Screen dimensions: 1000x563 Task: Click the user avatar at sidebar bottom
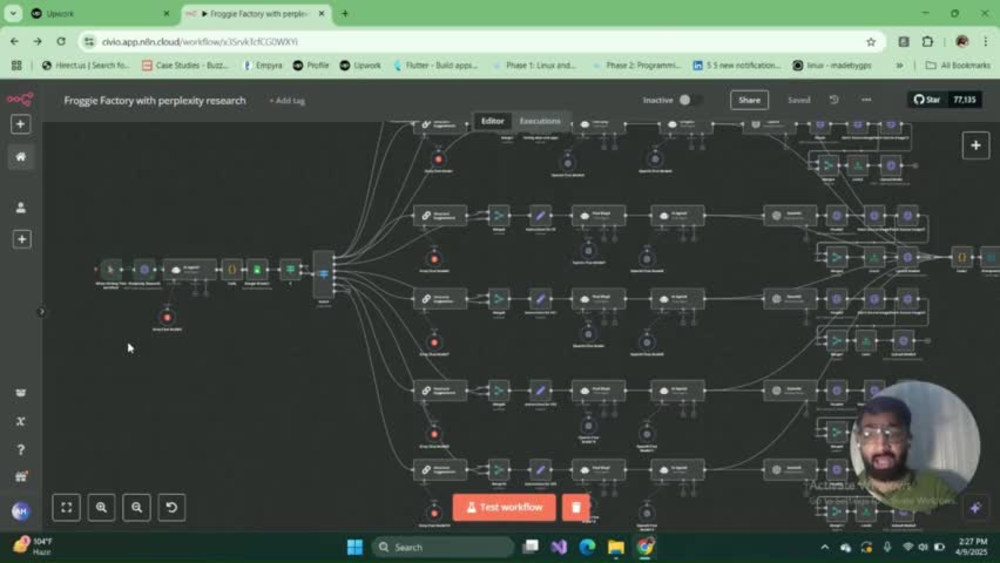click(x=20, y=511)
